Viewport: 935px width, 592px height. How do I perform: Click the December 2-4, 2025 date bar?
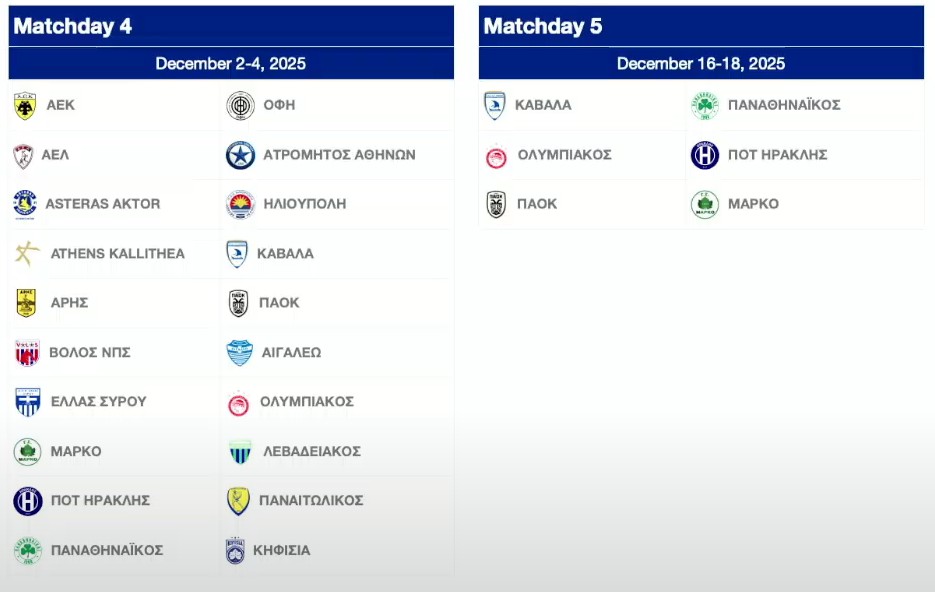[x=231, y=64]
